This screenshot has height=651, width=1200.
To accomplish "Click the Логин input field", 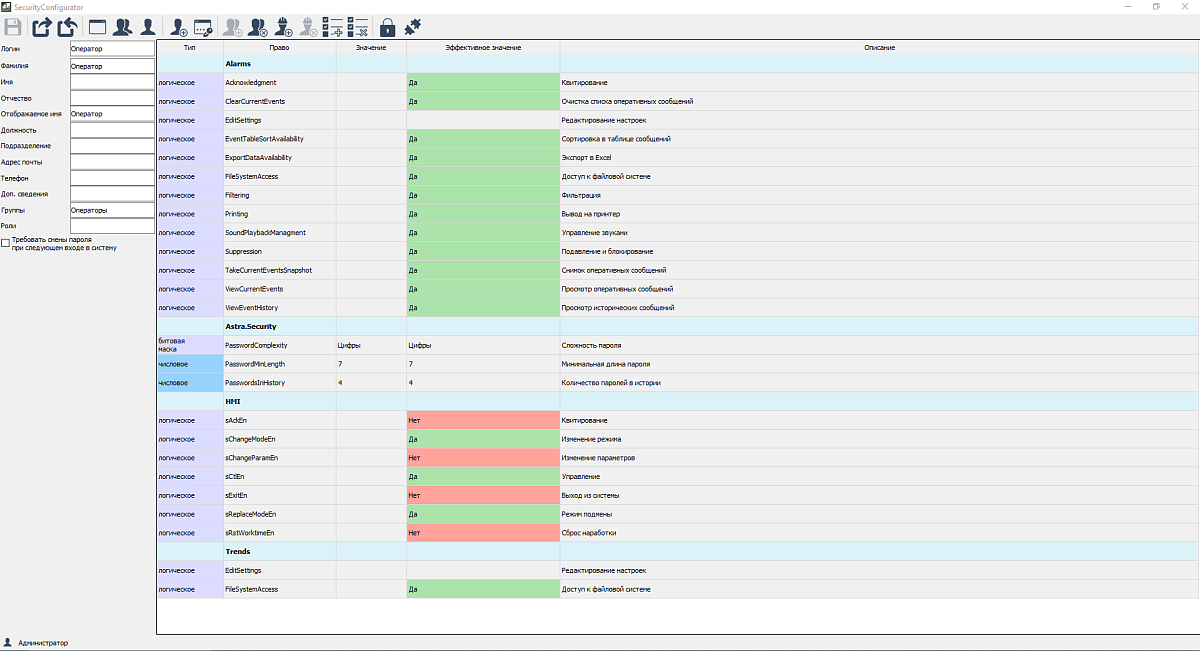I will tap(112, 47).
